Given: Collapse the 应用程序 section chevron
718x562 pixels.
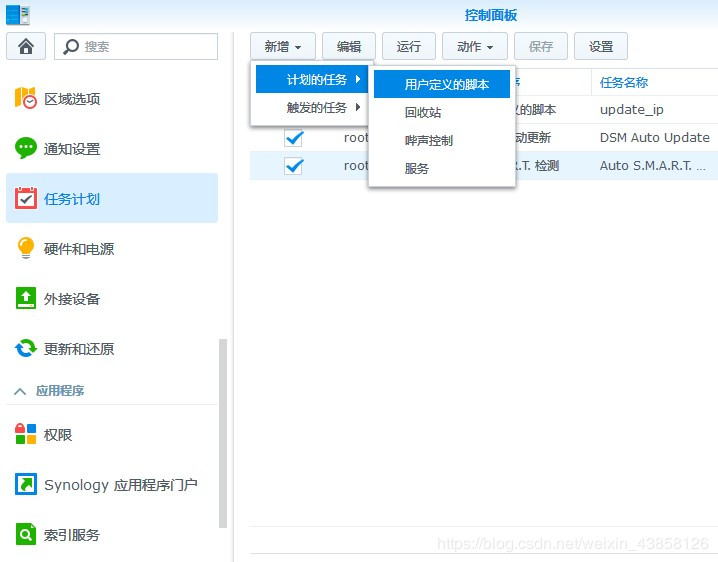Looking at the screenshot, I should (20, 391).
